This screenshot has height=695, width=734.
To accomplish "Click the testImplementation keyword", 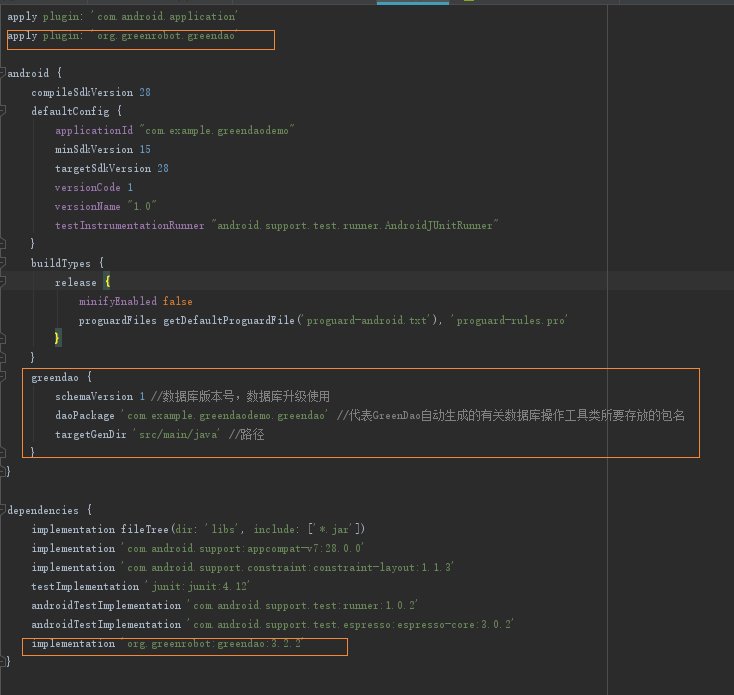I will 85,586.
